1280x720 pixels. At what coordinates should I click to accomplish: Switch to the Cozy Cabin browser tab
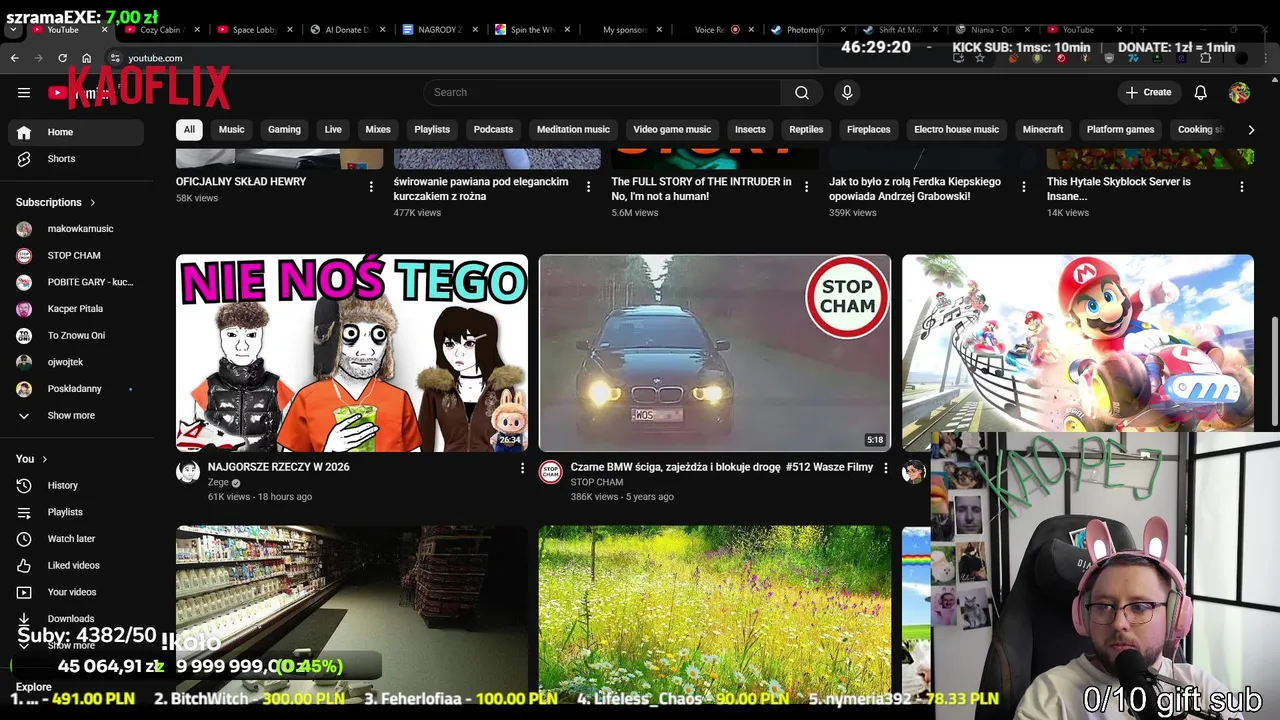click(162, 30)
